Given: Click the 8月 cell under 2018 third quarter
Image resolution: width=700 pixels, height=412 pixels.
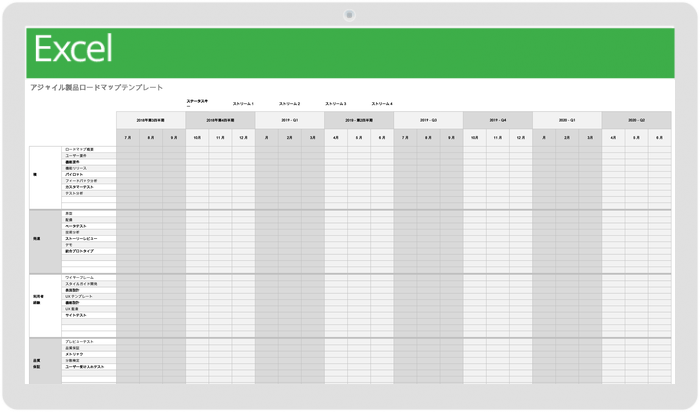Looking at the screenshot, I should click(151, 137).
